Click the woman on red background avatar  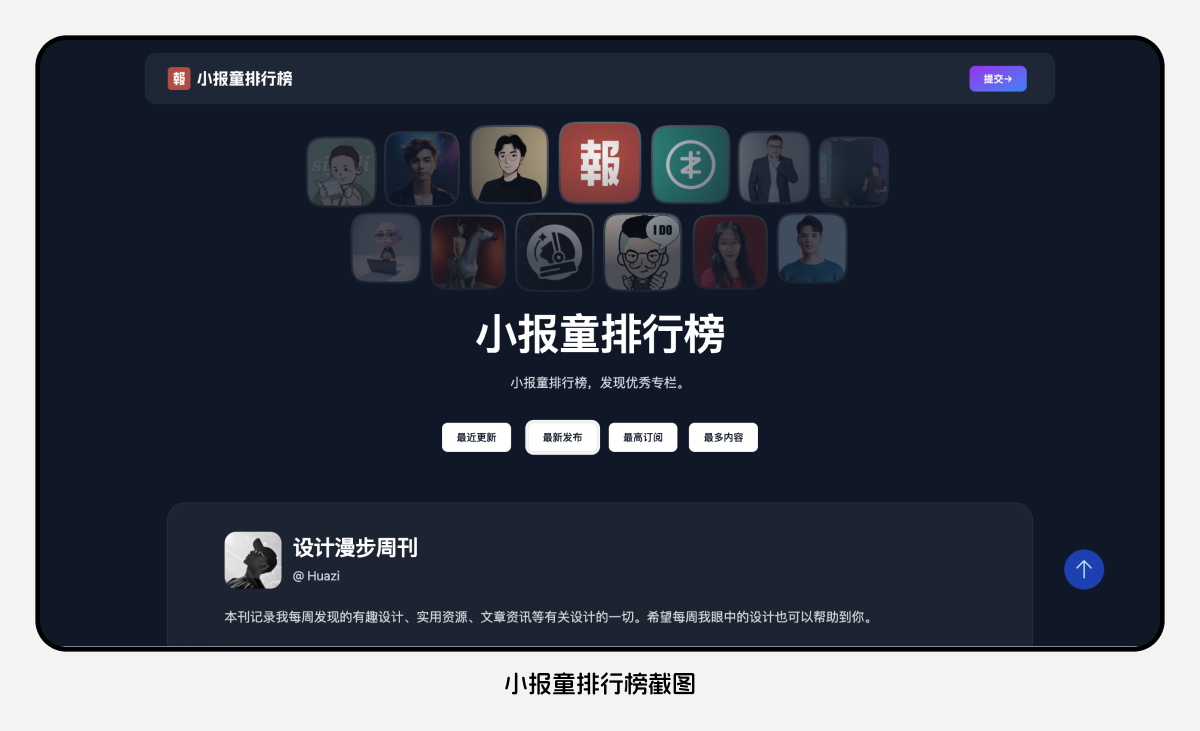(730, 252)
